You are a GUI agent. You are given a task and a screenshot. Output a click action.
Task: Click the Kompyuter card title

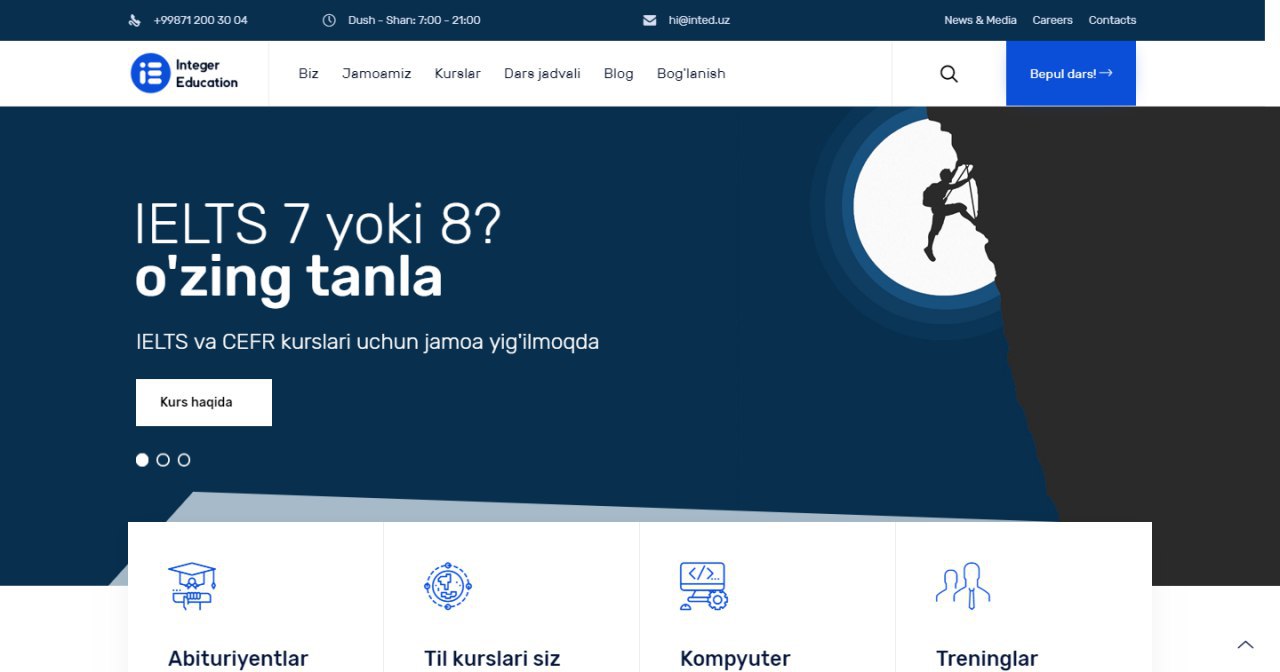click(x=735, y=659)
